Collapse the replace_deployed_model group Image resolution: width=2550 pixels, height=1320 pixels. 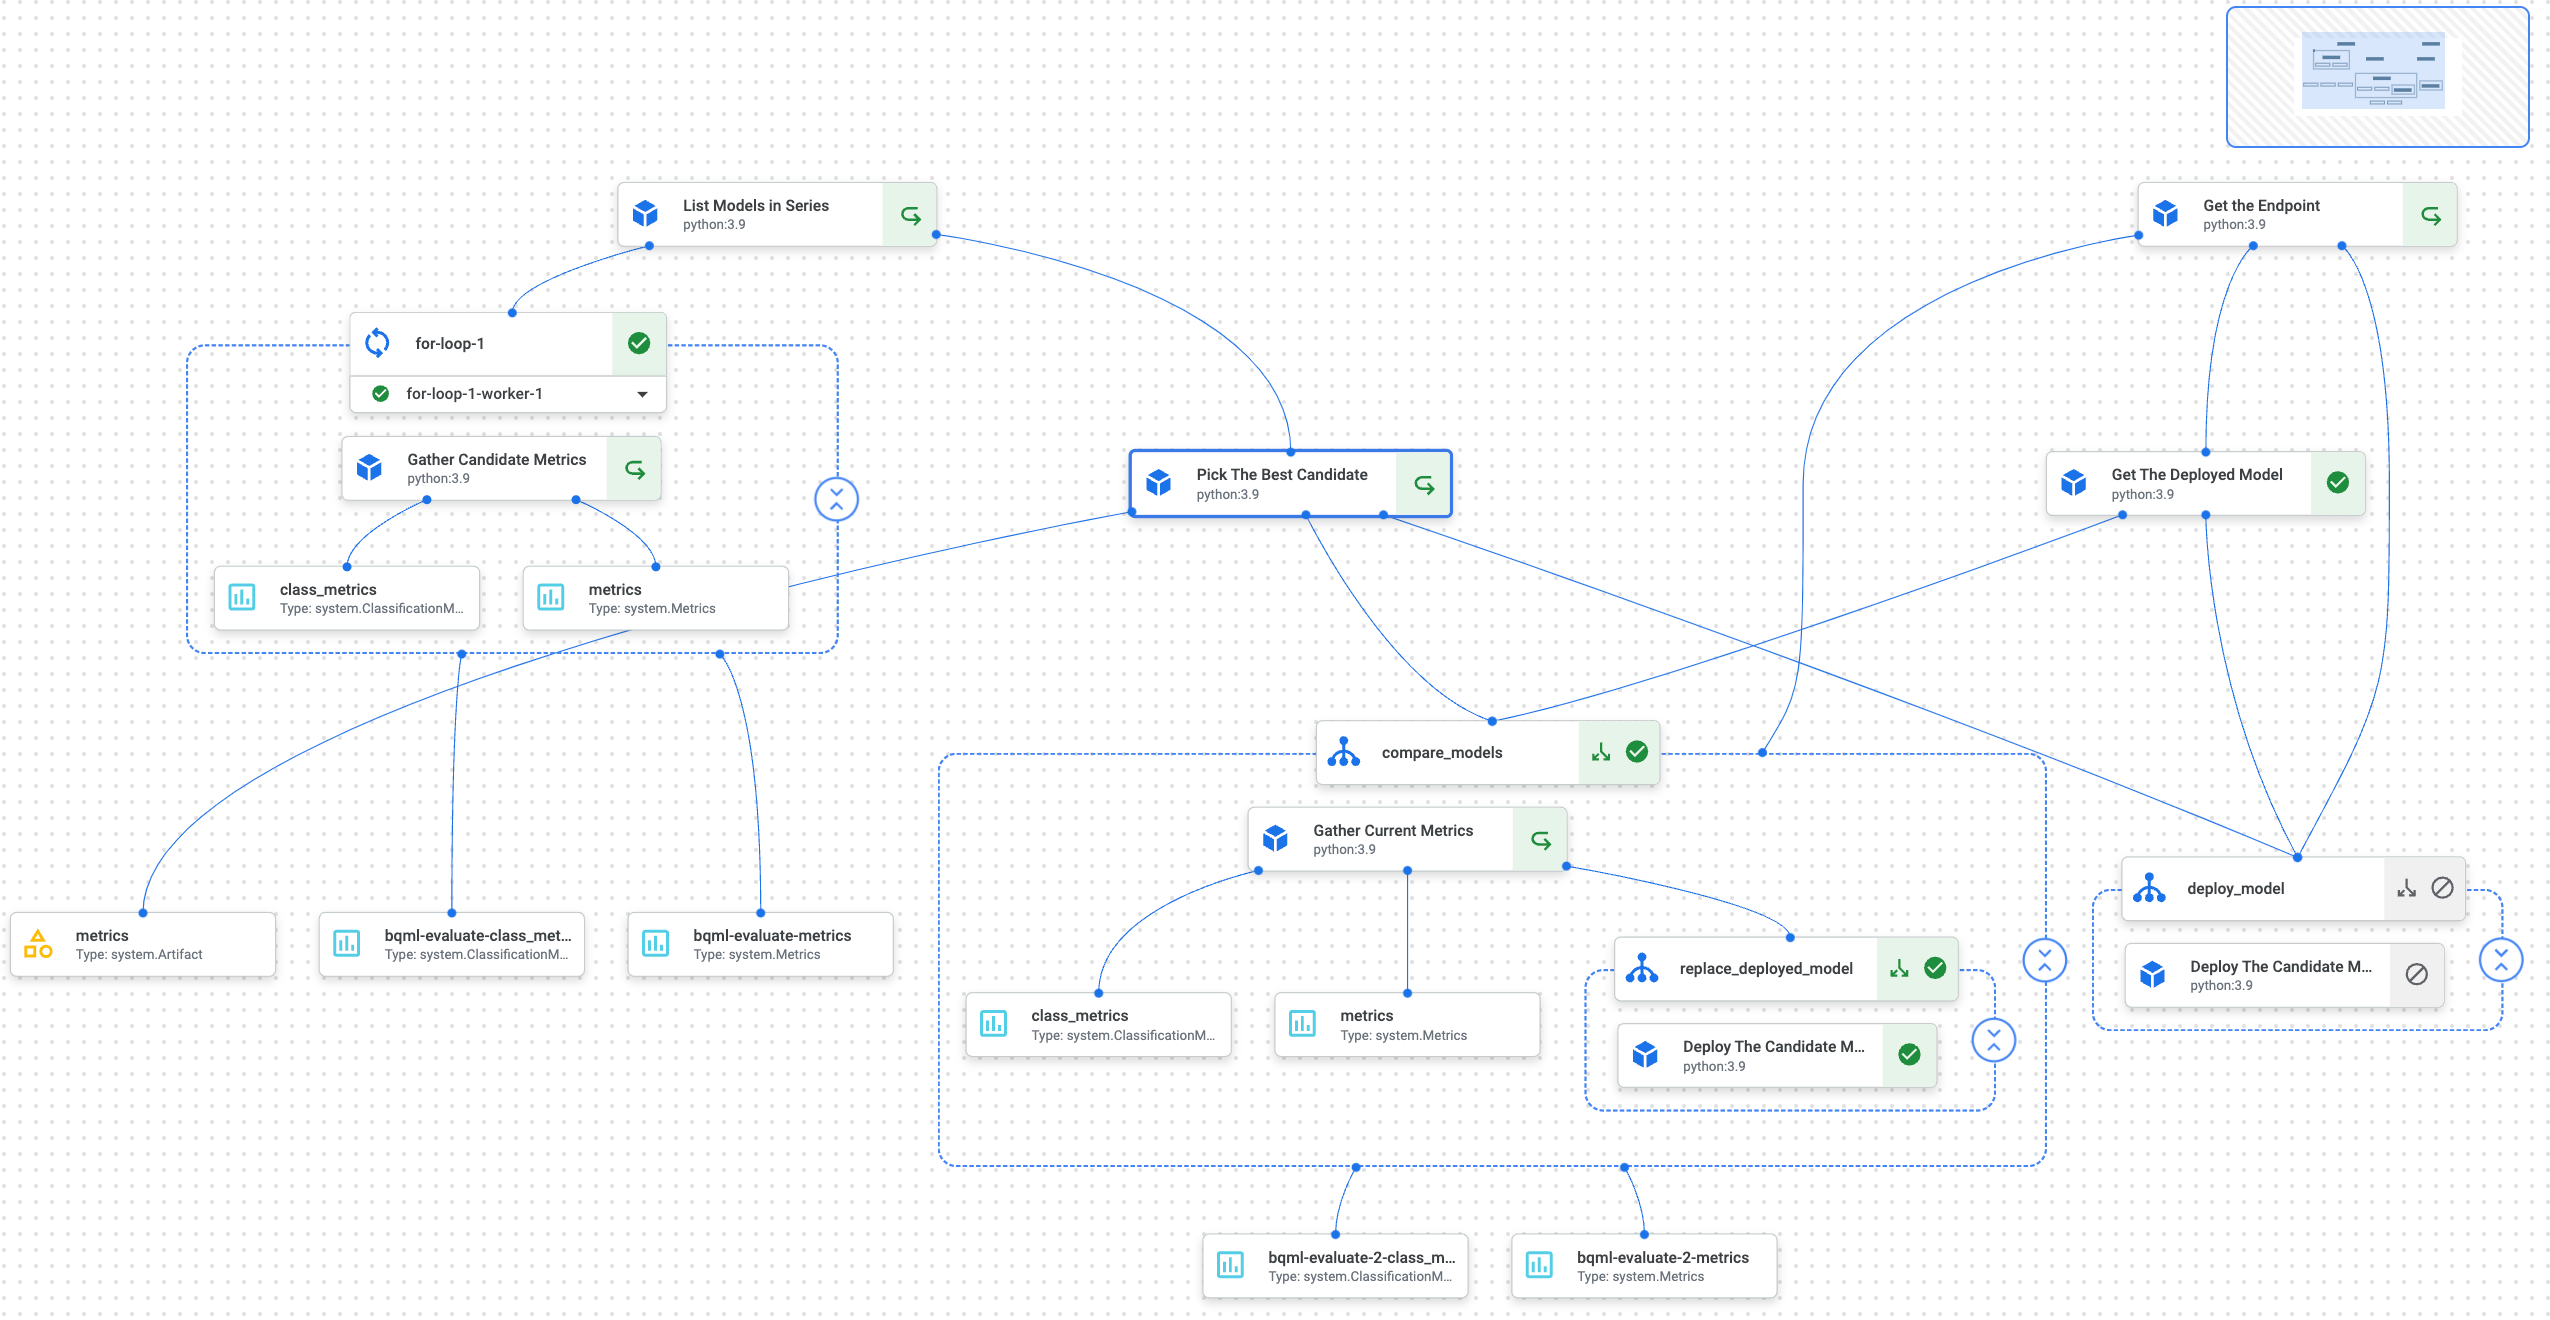(1993, 1041)
